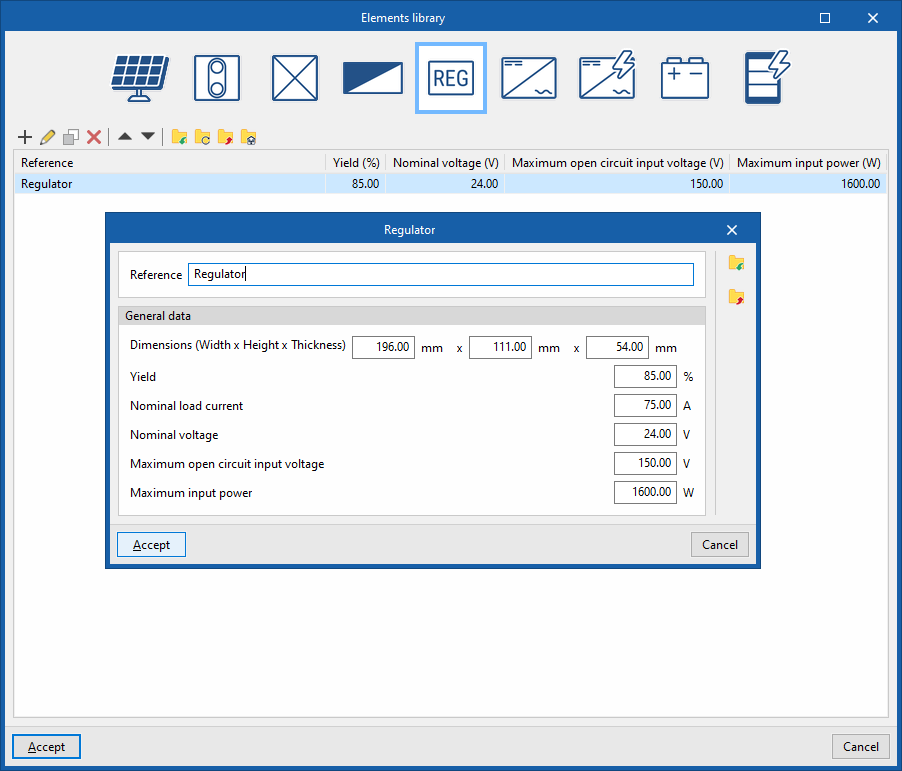Click the Reference text field
The image size is (902, 771).
[441, 274]
